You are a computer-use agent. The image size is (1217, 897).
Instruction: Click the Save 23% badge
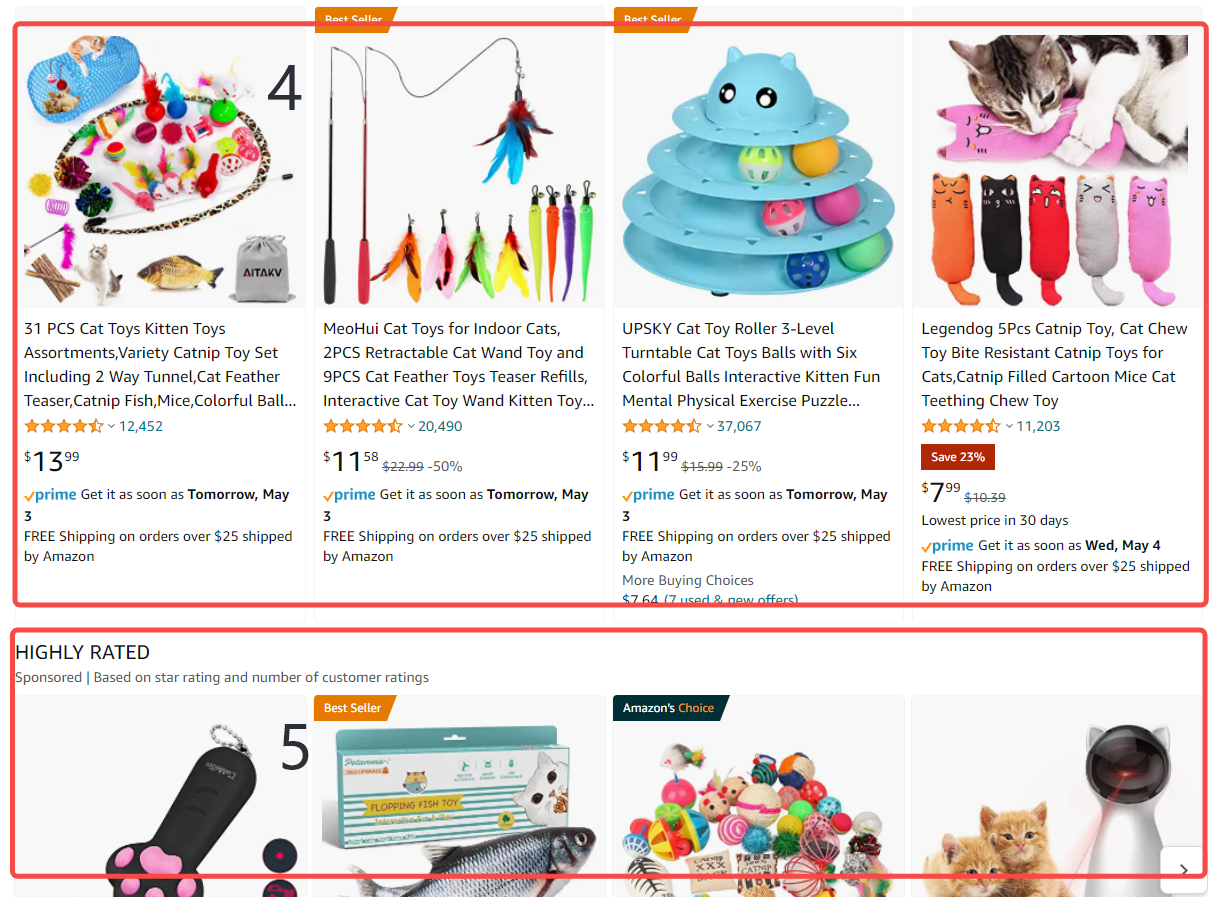point(958,457)
